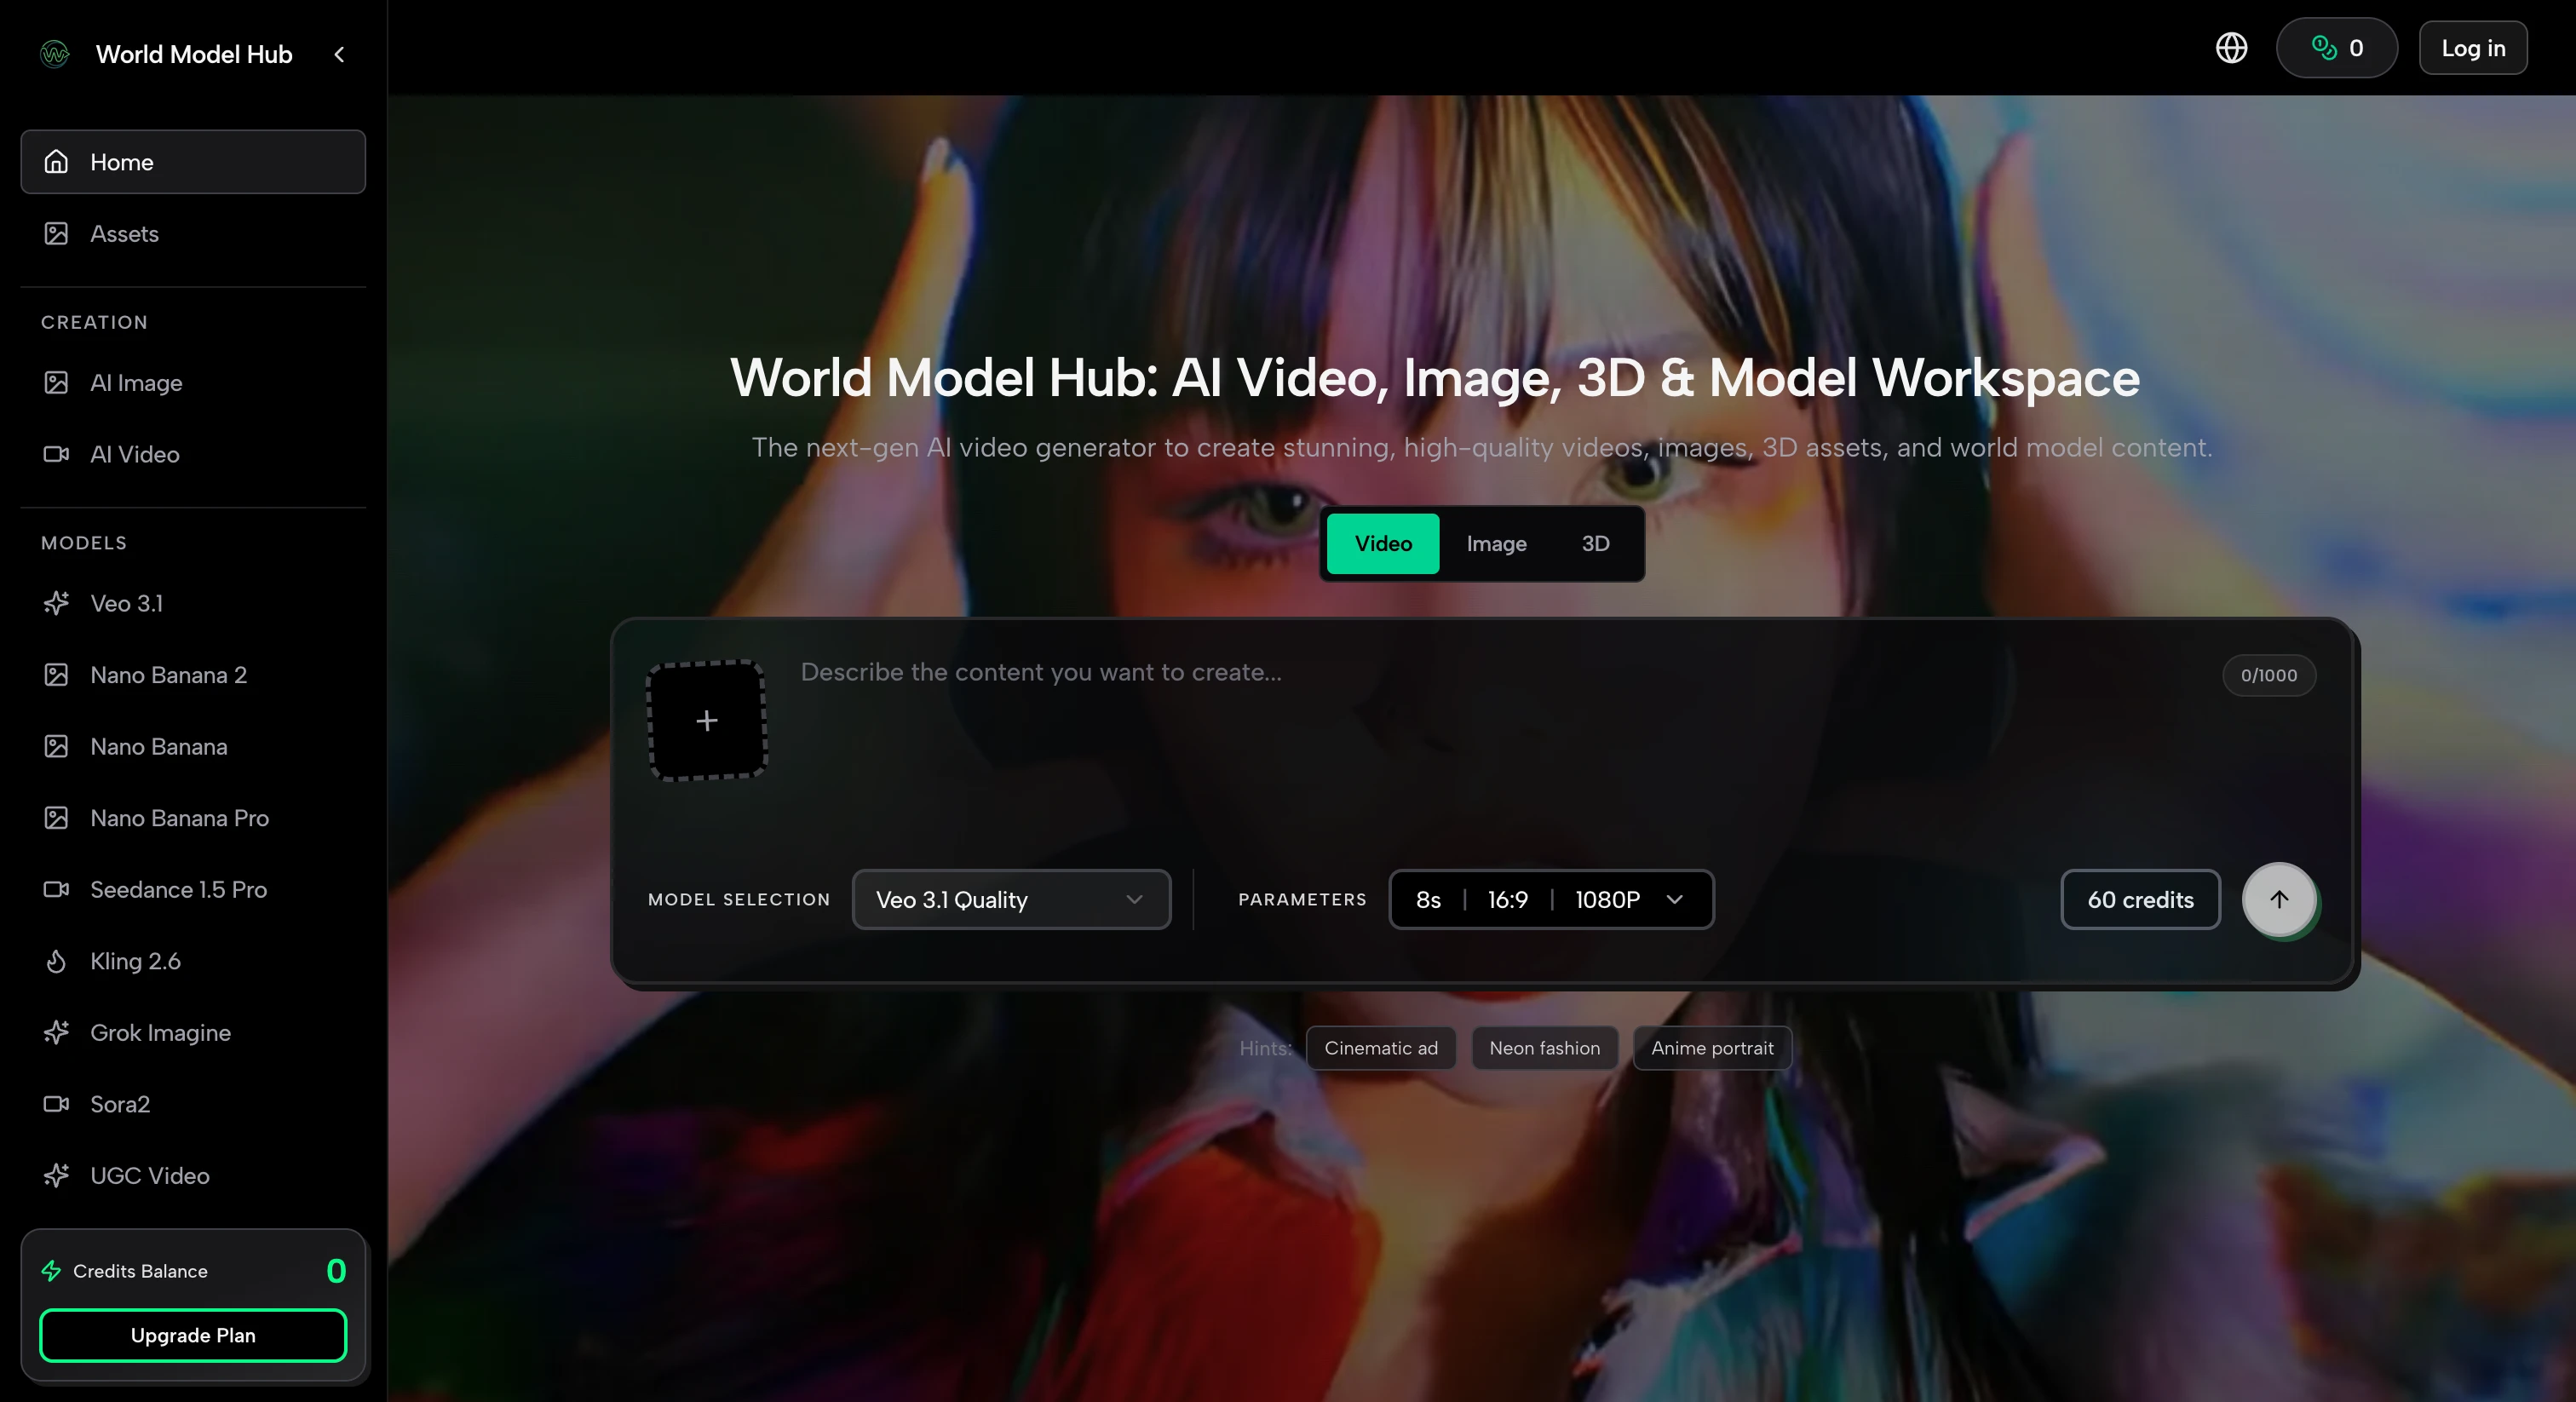Open Assets in the sidebar
Viewport: 2576px width, 1402px height.
pos(124,233)
